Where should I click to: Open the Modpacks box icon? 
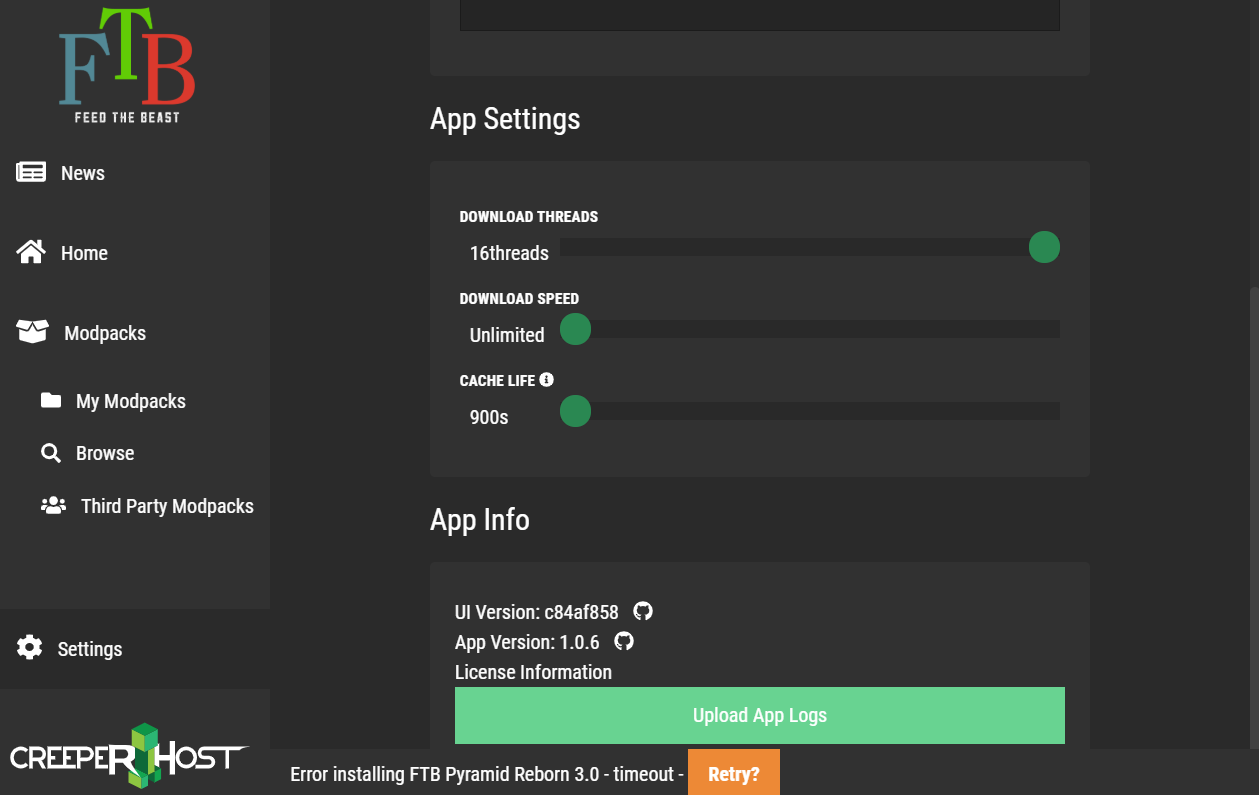click(x=30, y=332)
